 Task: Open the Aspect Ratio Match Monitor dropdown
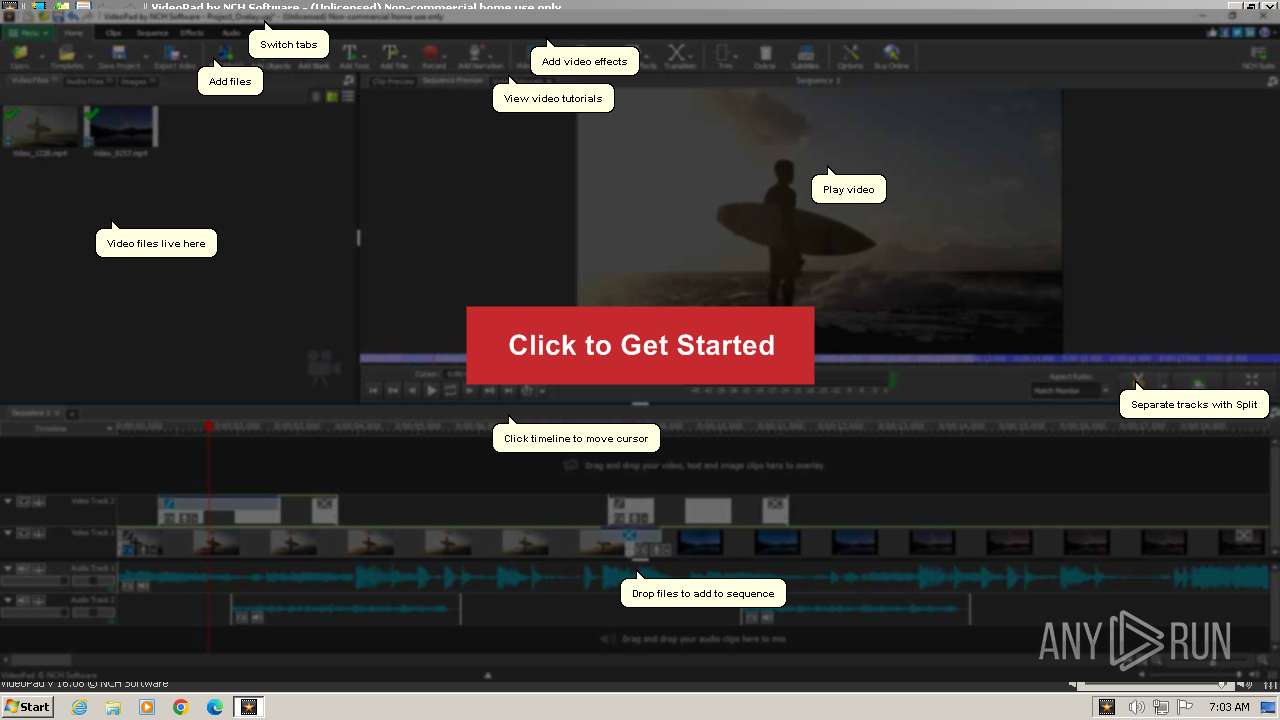1071,391
